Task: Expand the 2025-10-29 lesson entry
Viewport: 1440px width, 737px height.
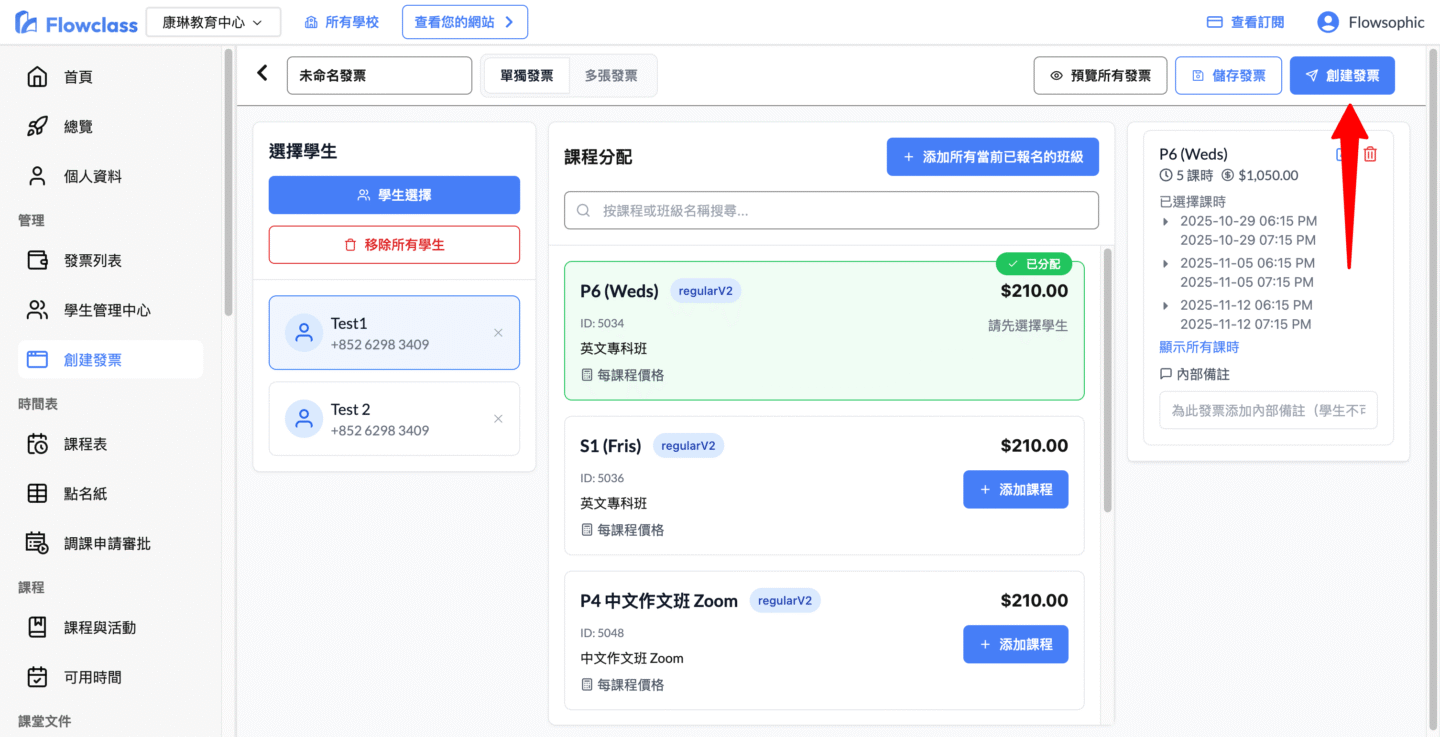Action: [x=1166, y=221]
